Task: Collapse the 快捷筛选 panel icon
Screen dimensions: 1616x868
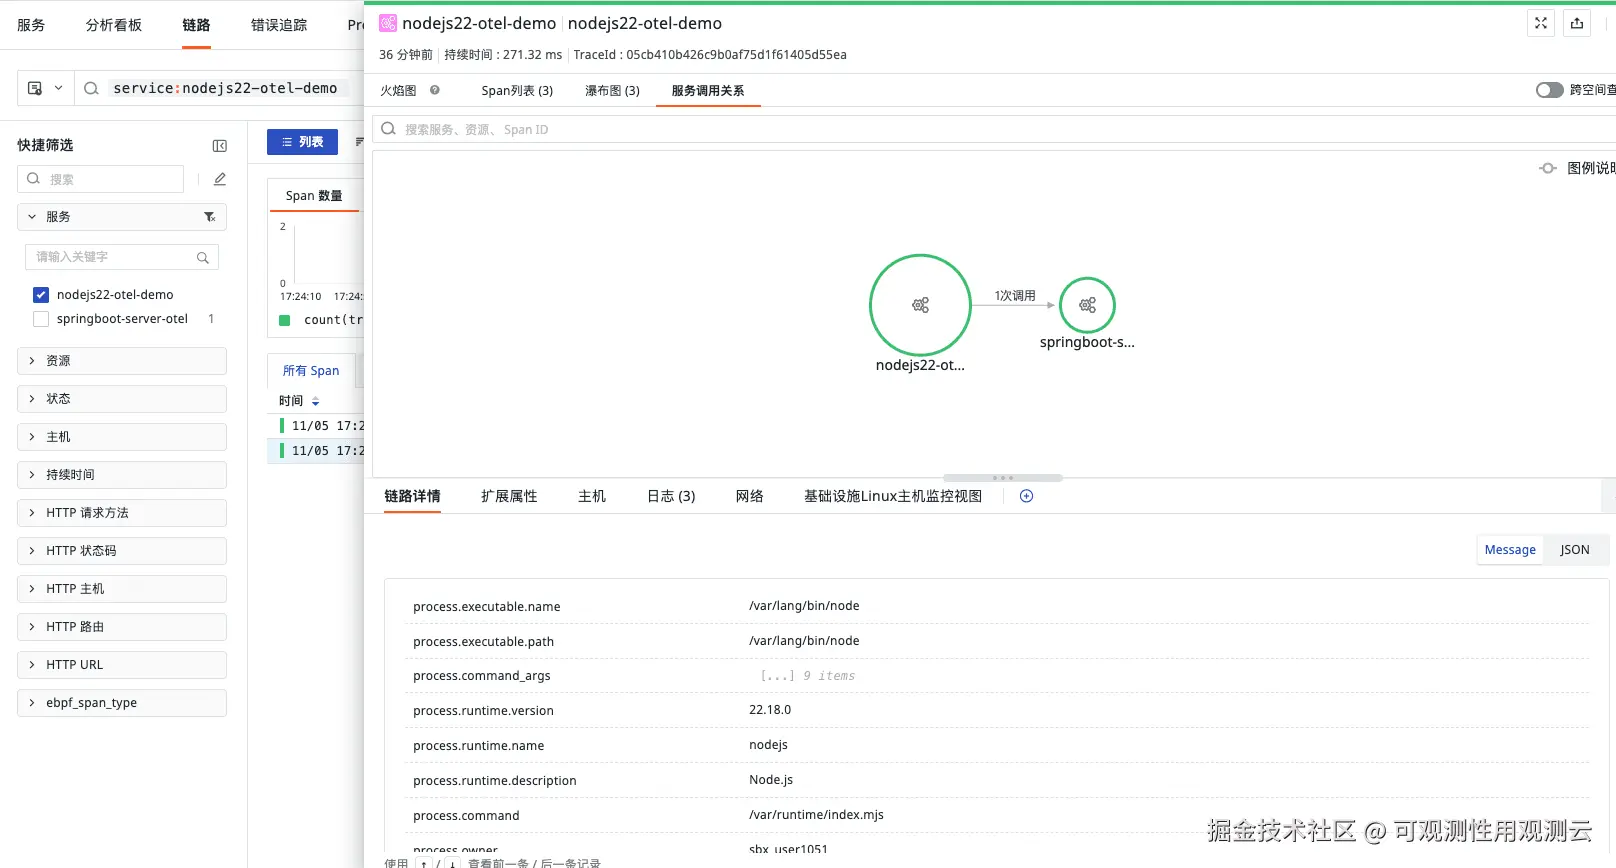Action: point(220,146)
